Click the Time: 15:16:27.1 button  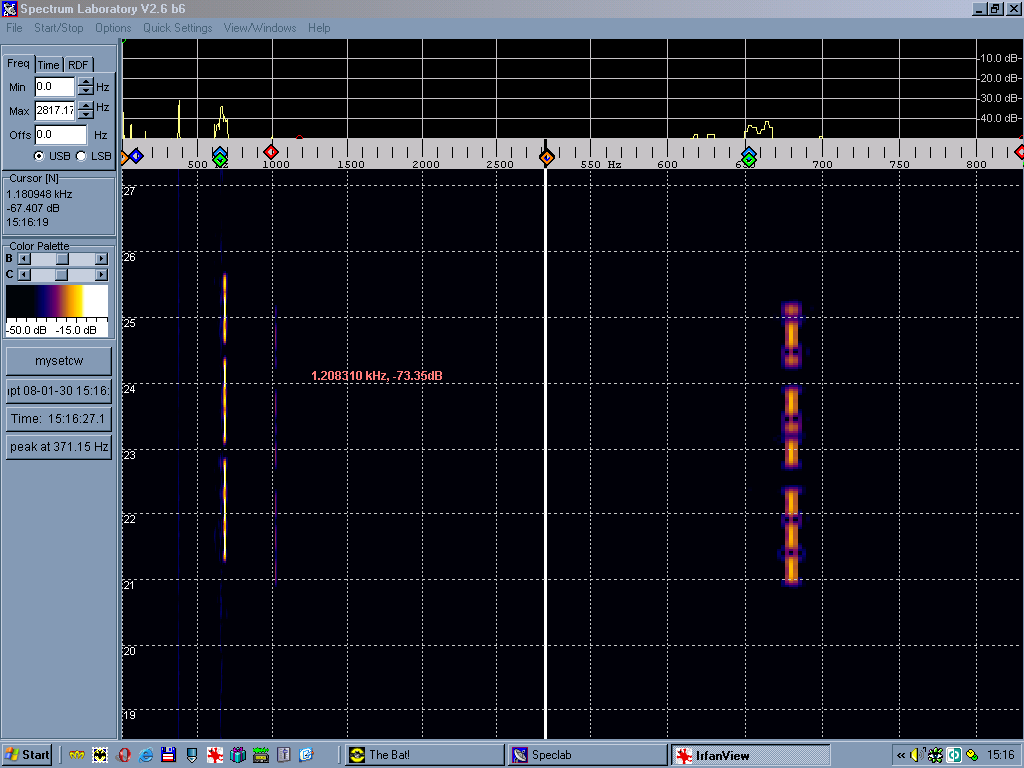click(x=59, y=419)
